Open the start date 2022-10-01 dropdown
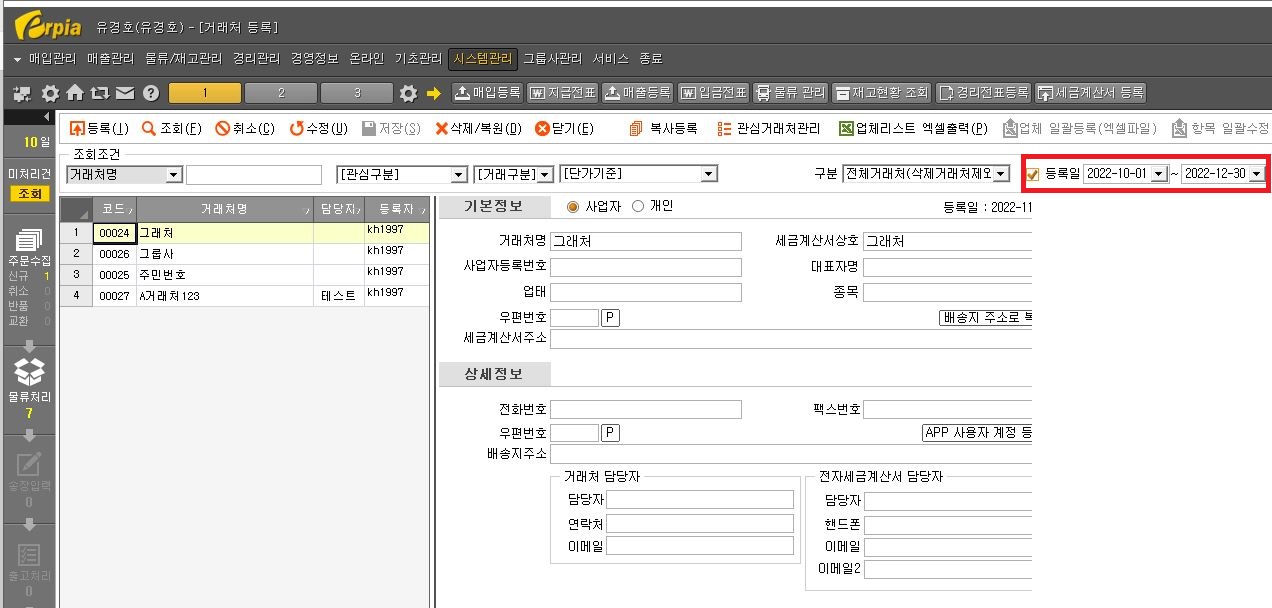The width and height of the screenshot is (1272, 608). pyautogui.click(x=1159, y=174)
